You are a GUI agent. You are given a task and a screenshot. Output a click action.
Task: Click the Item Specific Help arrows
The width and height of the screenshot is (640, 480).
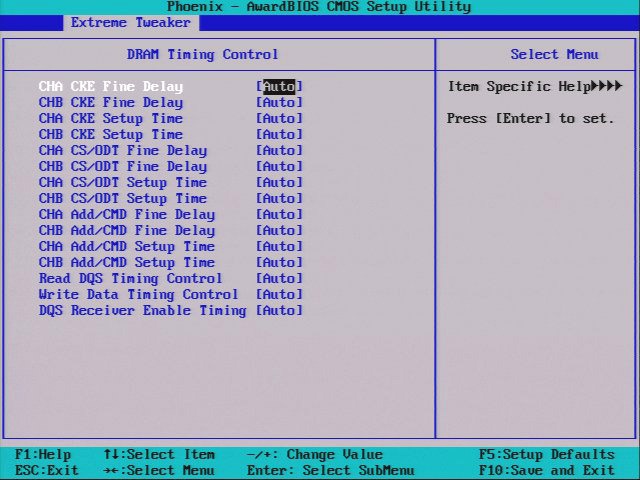pyautogui.click(x=607, y=87)
